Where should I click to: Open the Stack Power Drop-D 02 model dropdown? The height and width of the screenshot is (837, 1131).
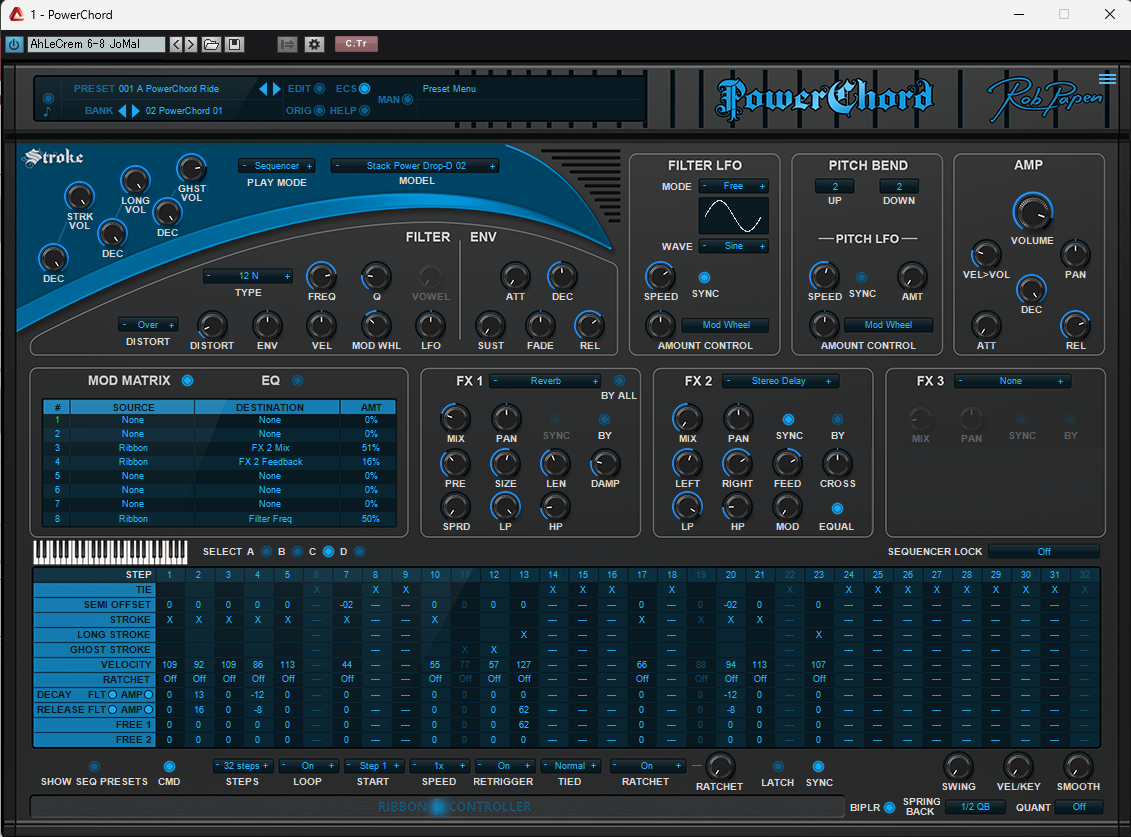[415, 166]
